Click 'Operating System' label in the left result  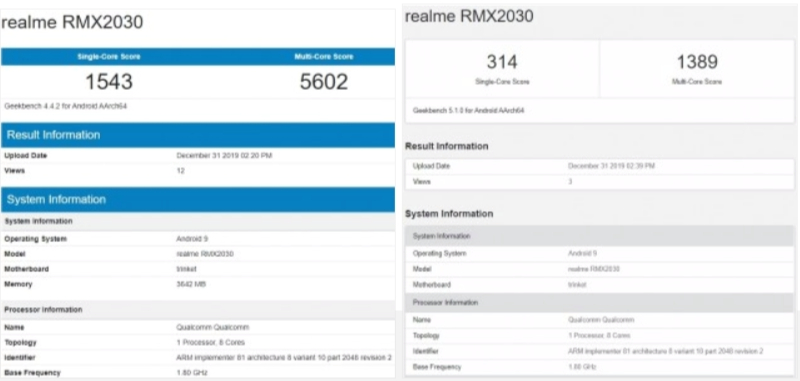[x=36, y=239]
